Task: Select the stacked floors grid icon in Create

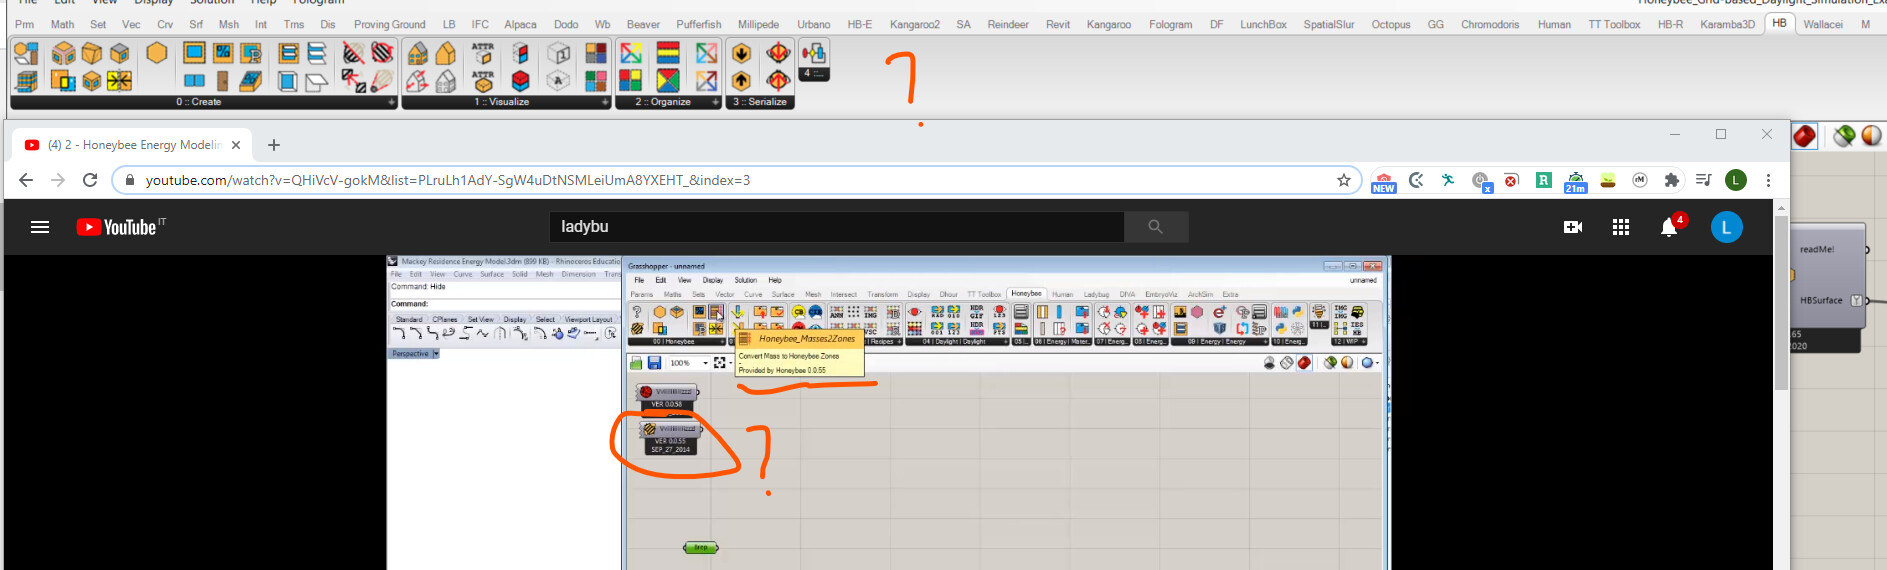Action: [27, 81]
